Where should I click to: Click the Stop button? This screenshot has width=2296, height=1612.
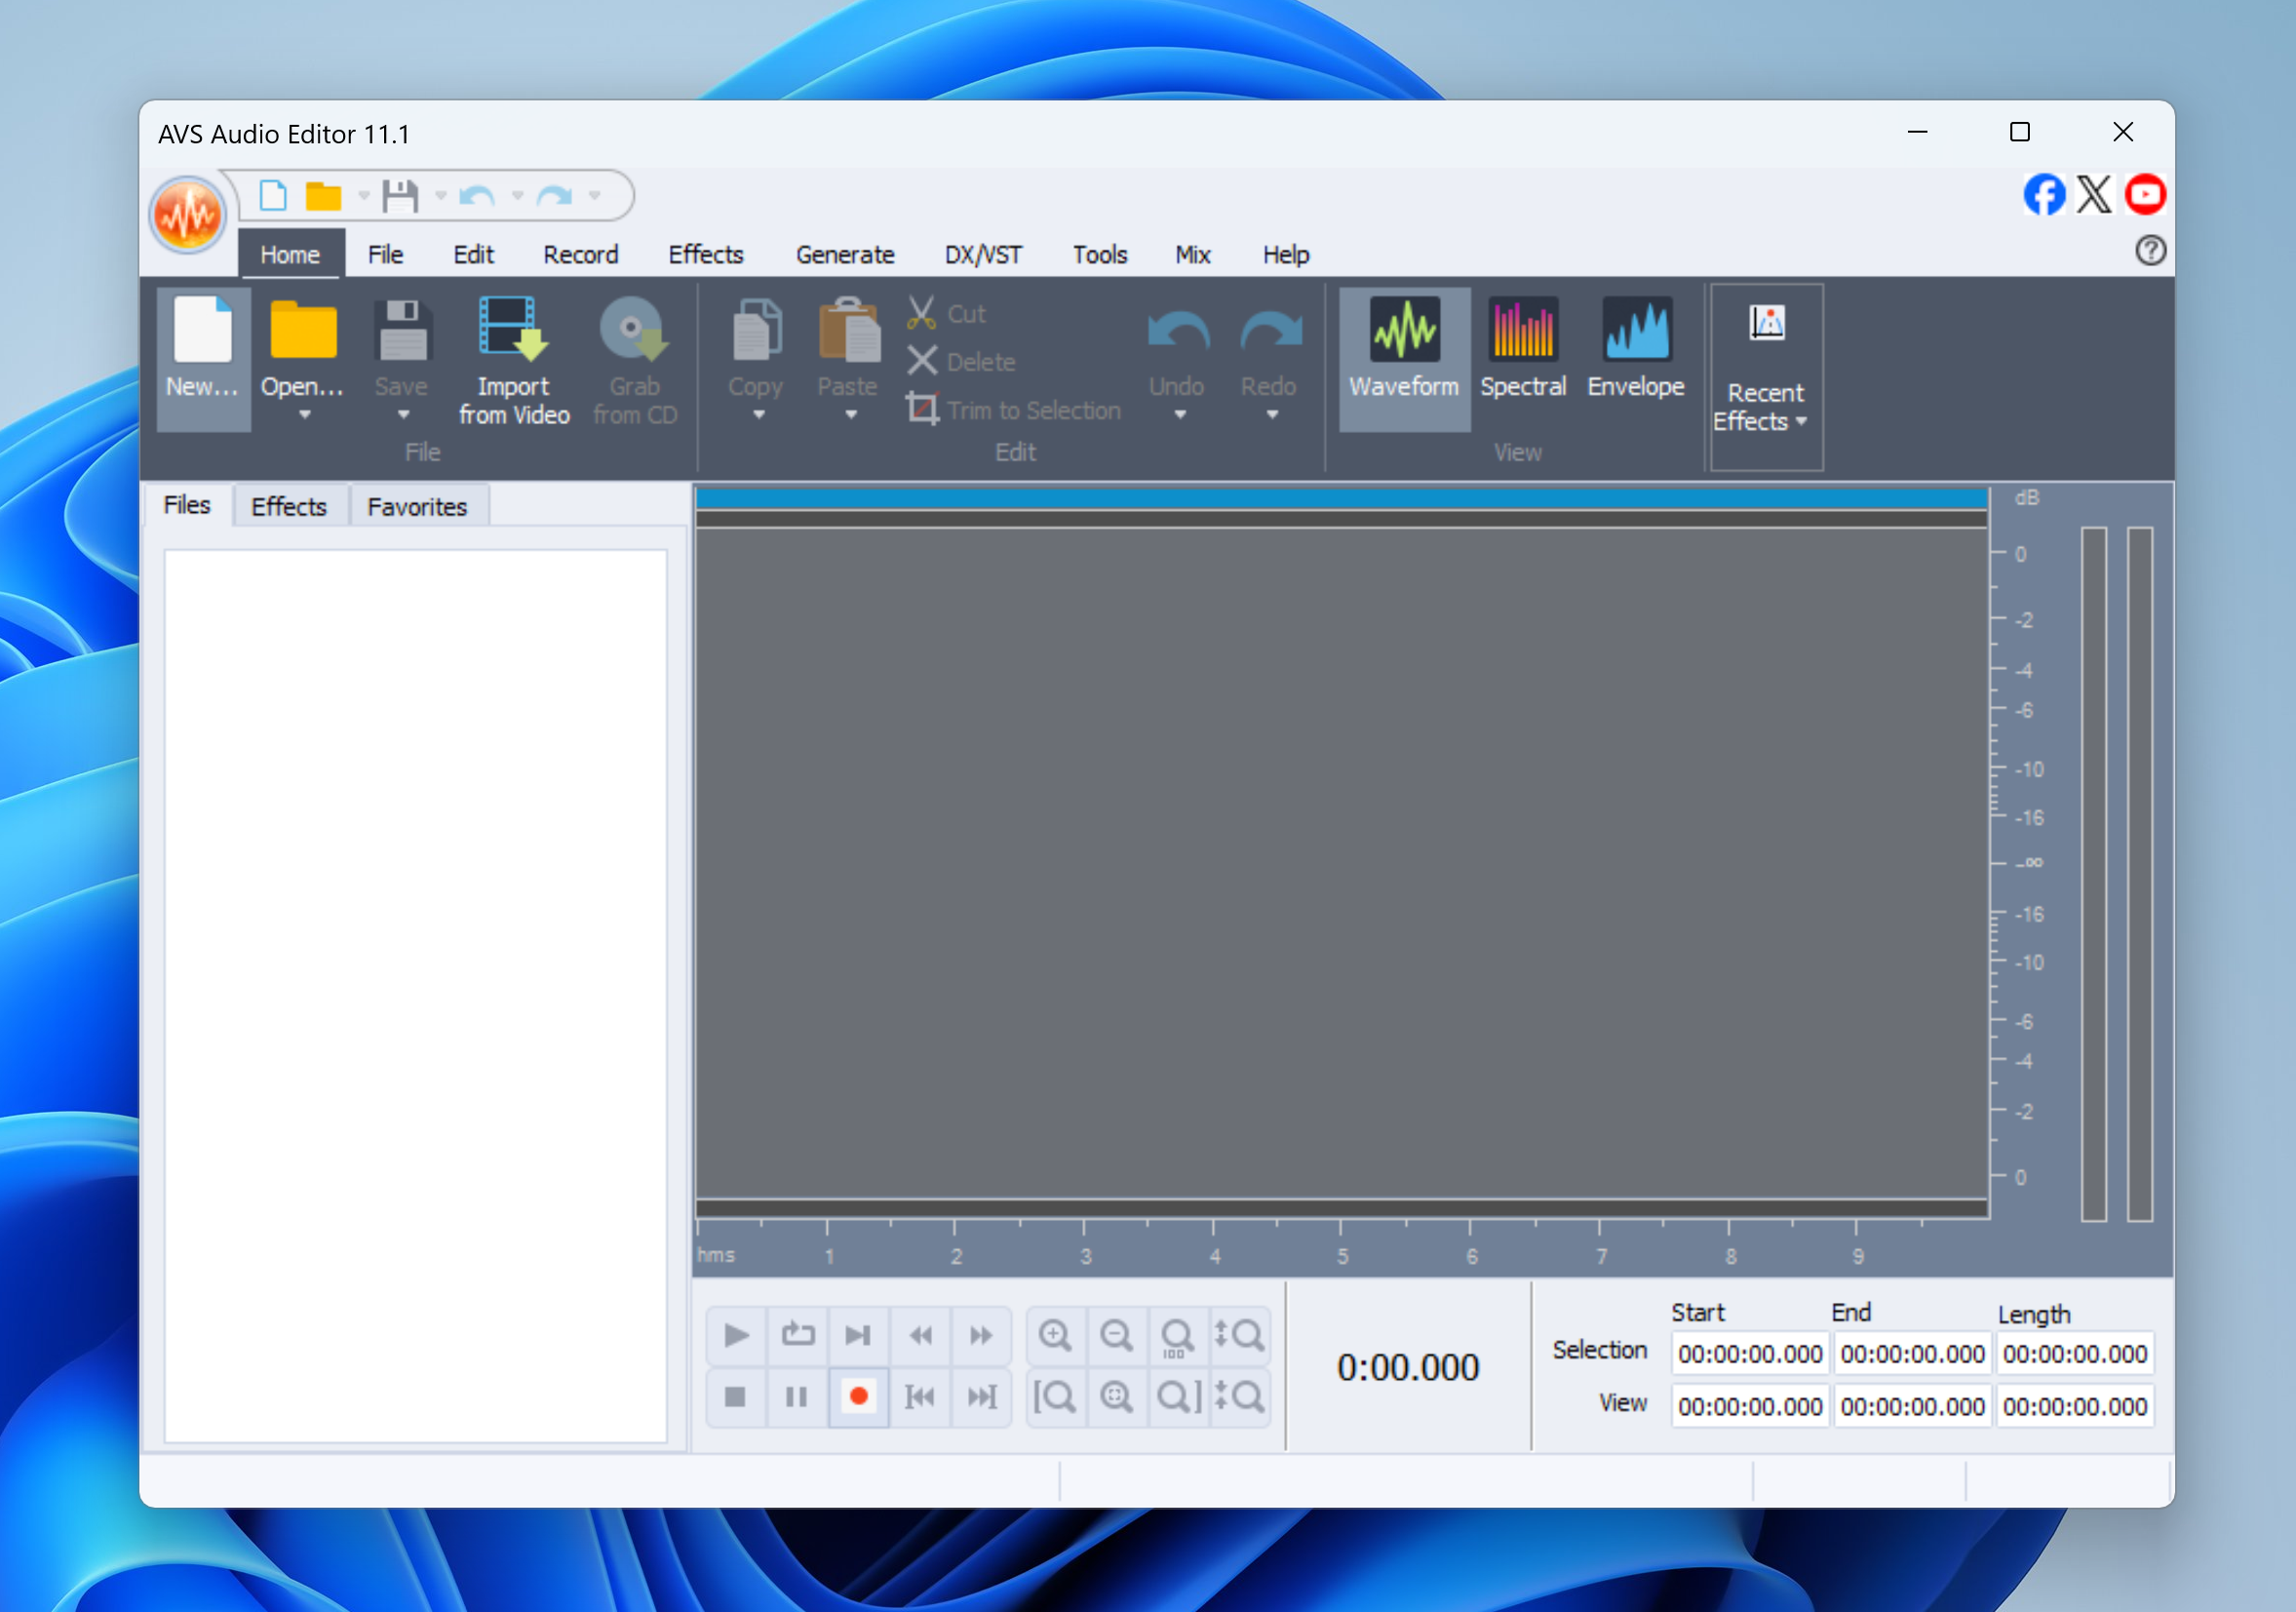click(x=736, y=1396)
